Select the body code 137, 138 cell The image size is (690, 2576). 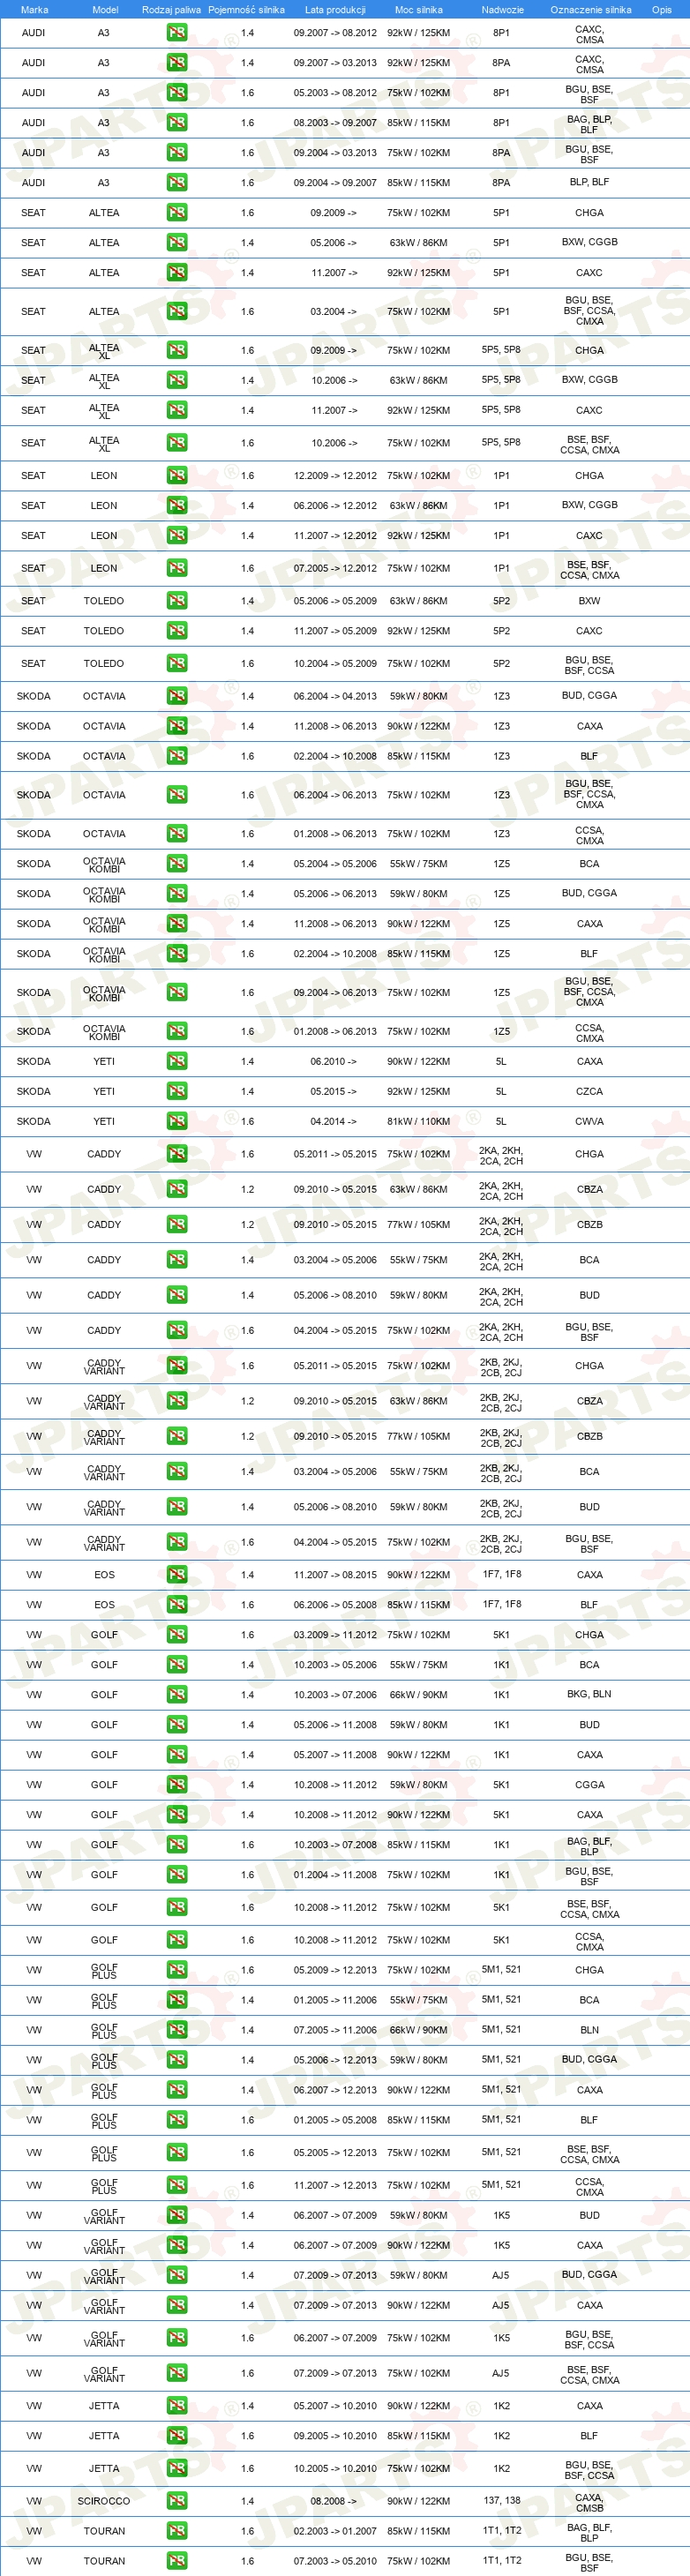[501, 2500]
